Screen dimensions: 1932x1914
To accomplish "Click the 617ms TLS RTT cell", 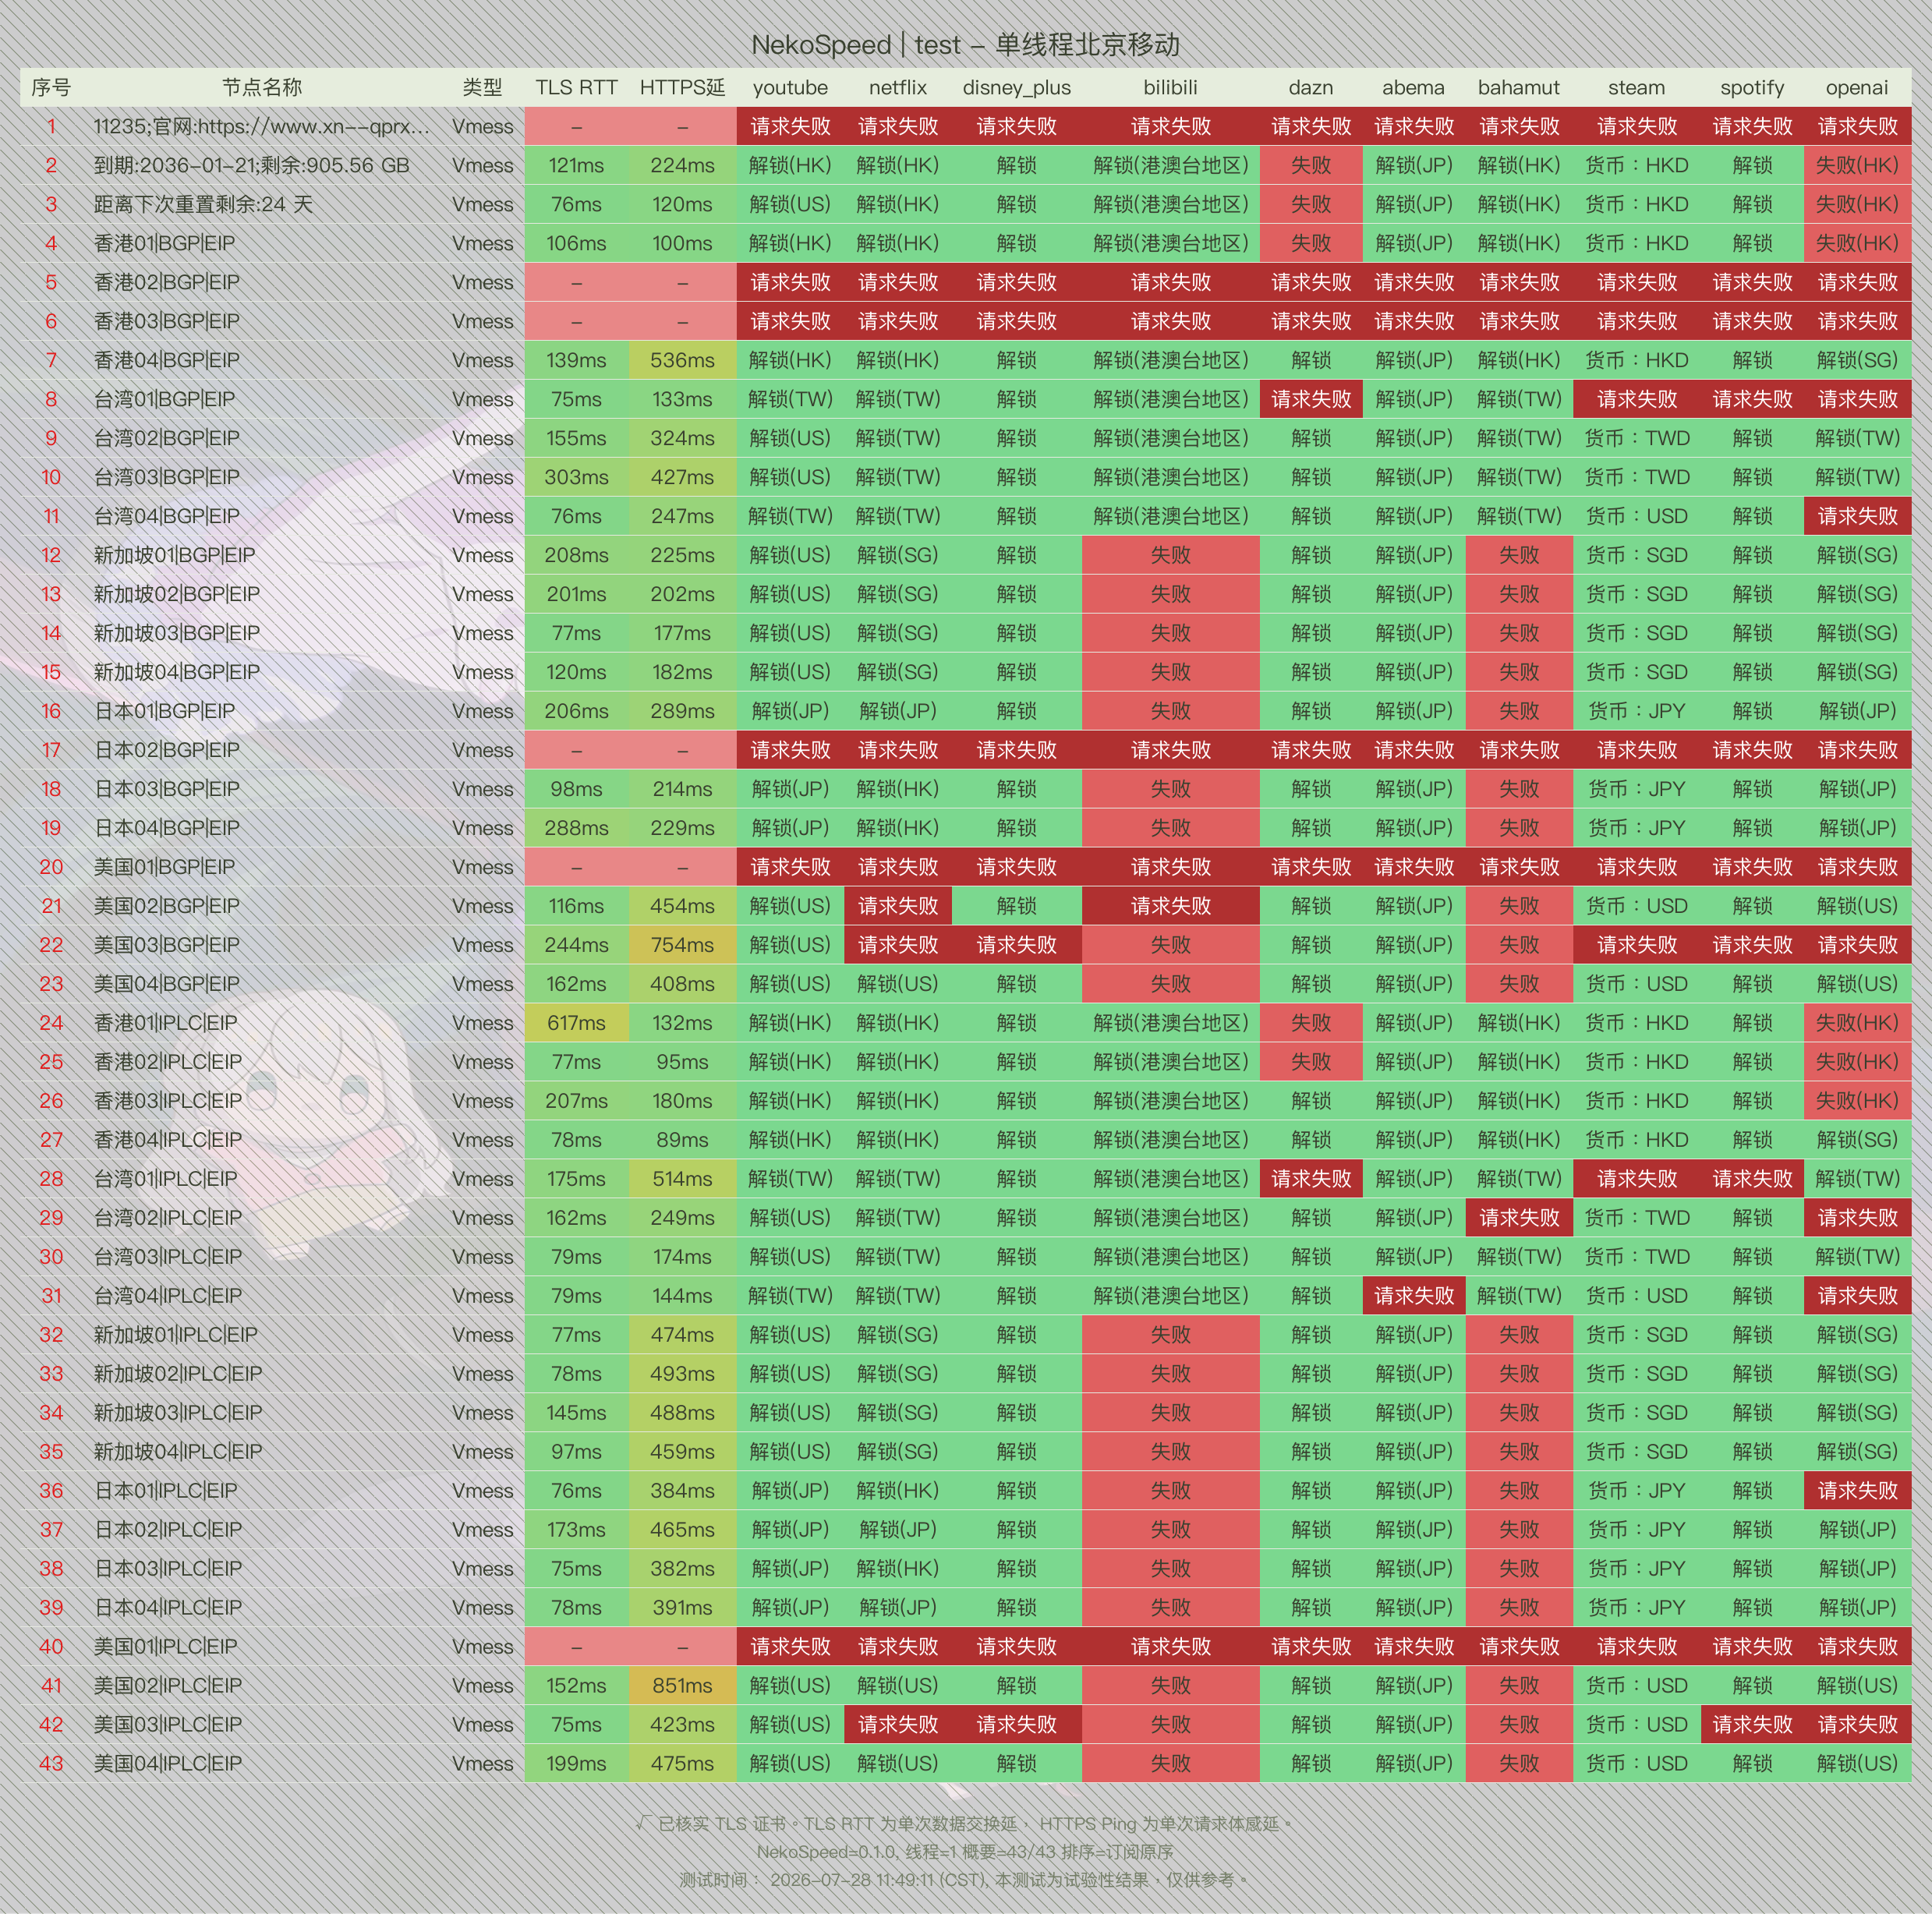I will click(x=577, y=1023).
